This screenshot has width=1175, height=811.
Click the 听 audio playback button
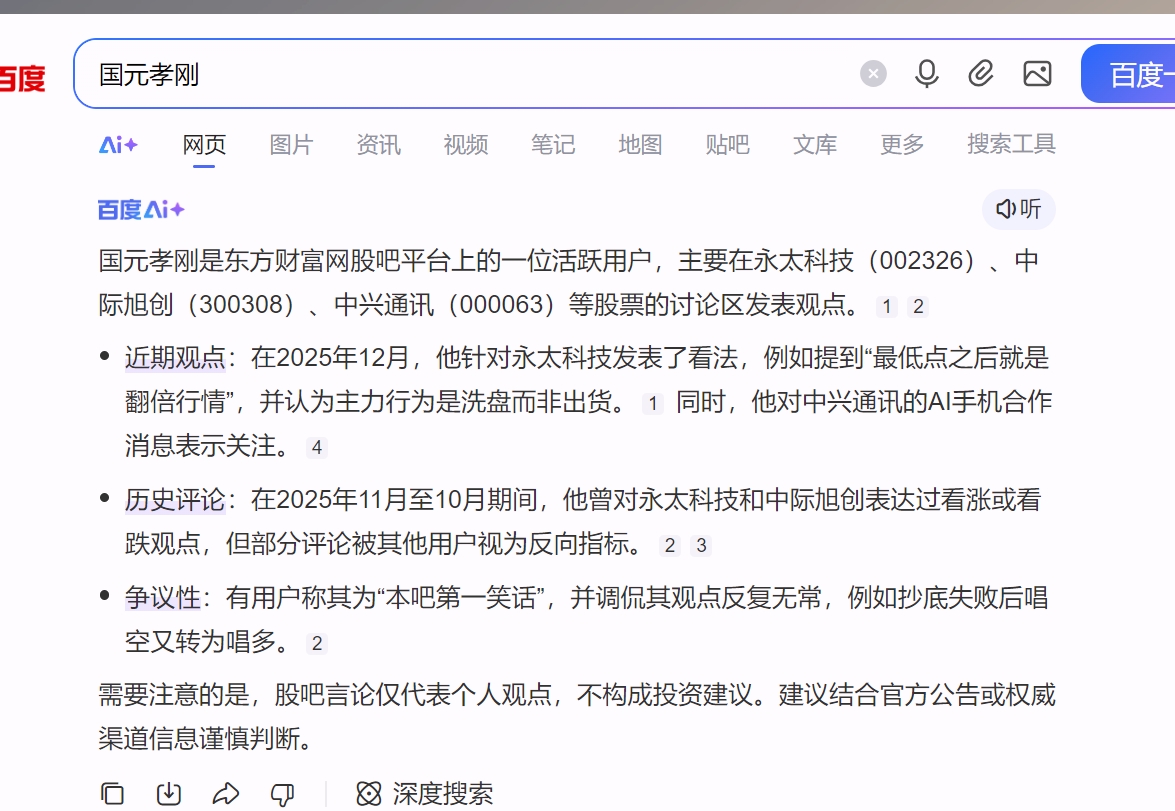pos(1018,208)
